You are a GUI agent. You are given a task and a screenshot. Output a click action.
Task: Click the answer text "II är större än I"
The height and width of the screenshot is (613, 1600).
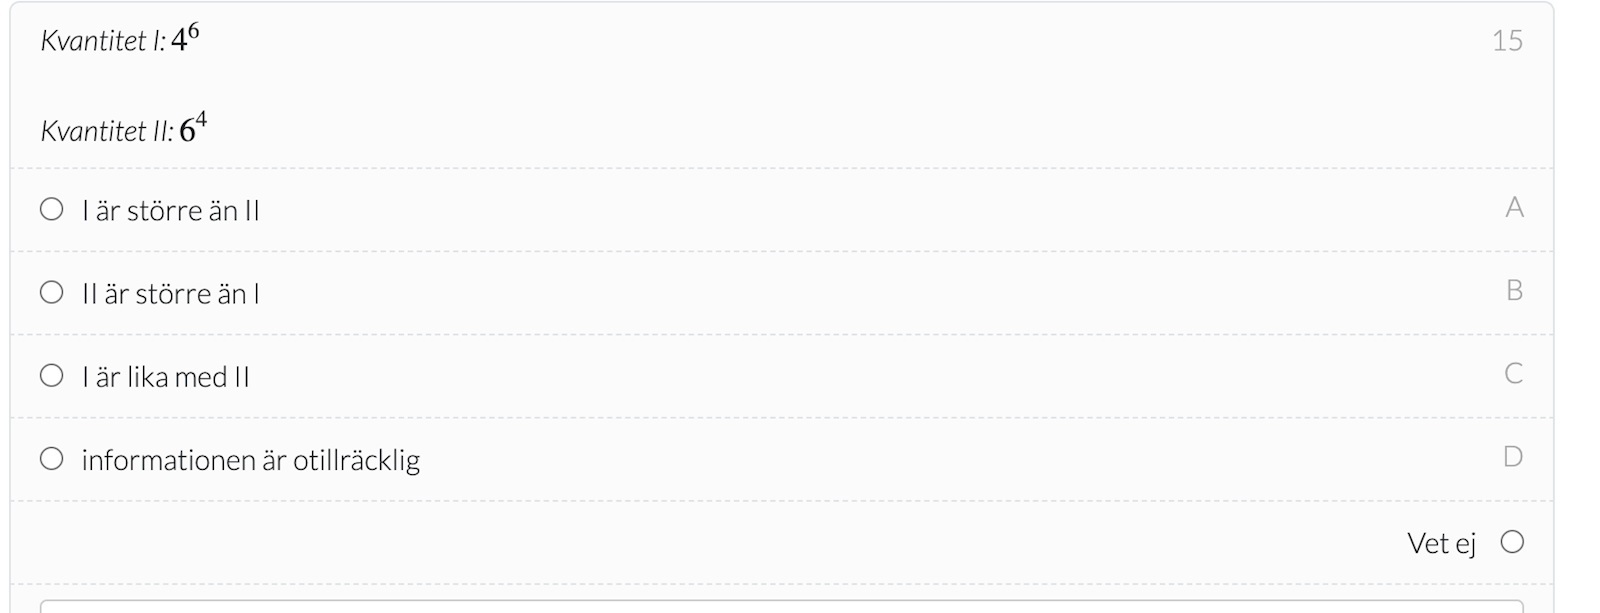(170, 294)
